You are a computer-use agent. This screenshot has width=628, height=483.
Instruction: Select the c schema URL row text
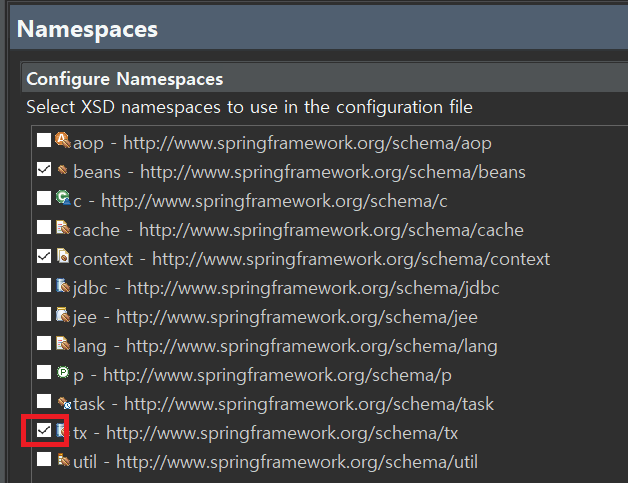pyautogui.click(x=260, y=201)
